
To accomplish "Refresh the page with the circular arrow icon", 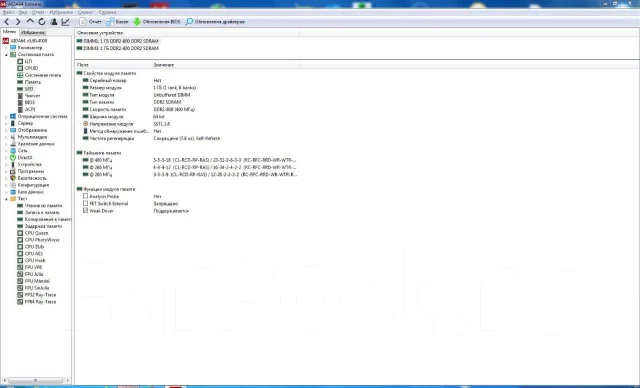I will click(42, 22).
